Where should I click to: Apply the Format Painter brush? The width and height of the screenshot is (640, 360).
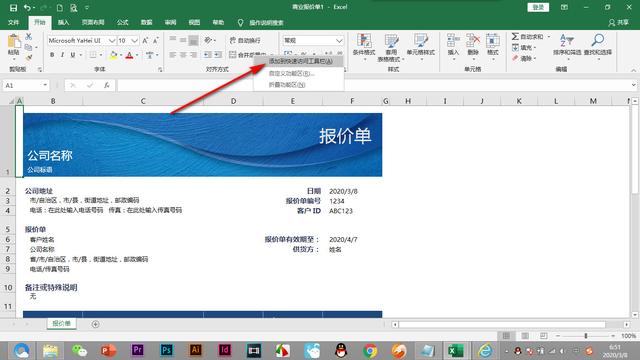click(x=28, y=58)
